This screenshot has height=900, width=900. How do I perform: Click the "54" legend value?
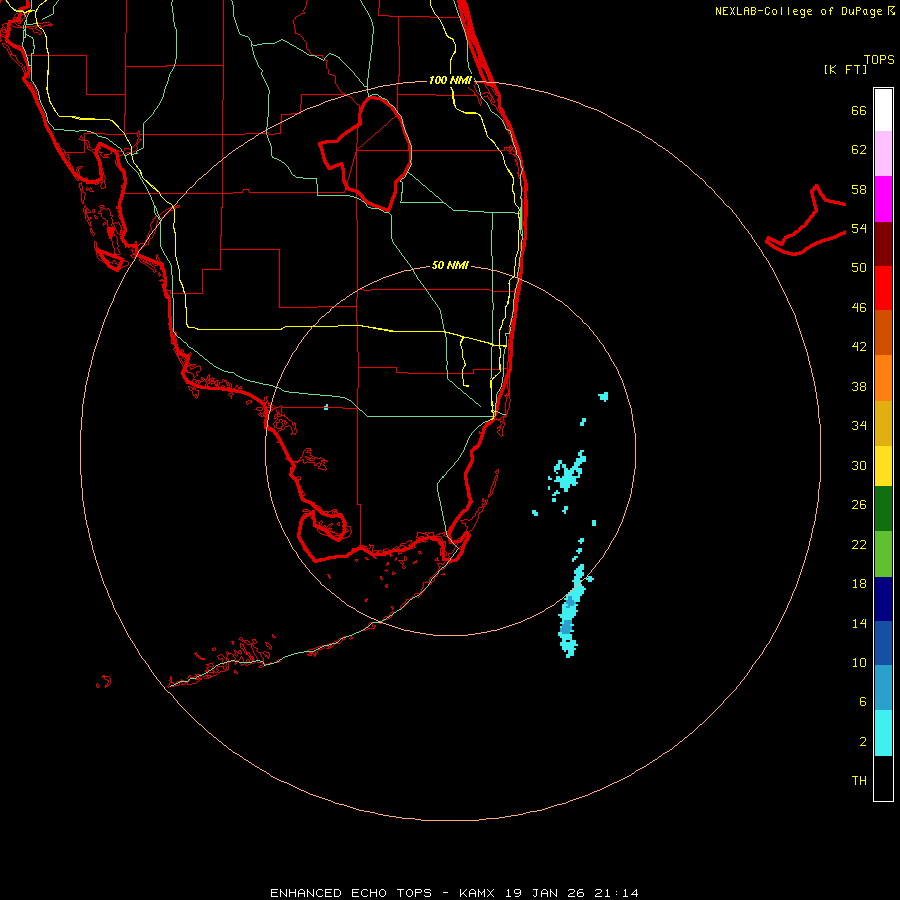pos(859,228)
